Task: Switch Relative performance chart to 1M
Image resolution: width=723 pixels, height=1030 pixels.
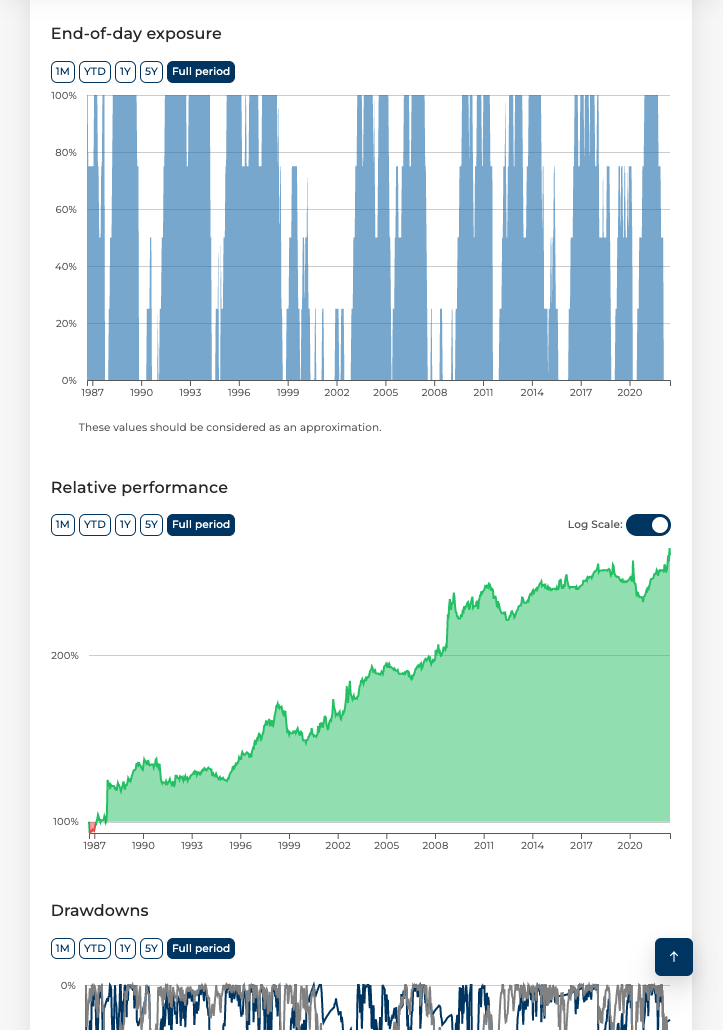Action: coord(63,525)
